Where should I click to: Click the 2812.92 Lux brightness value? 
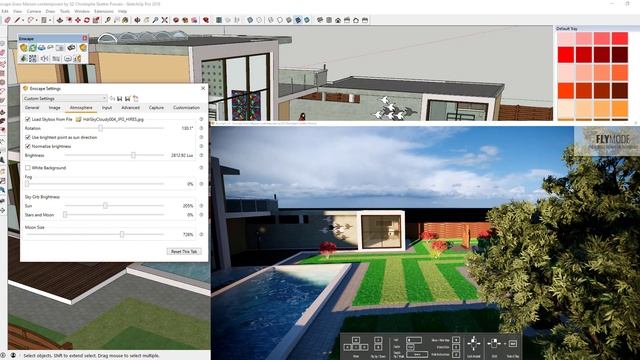182,156
